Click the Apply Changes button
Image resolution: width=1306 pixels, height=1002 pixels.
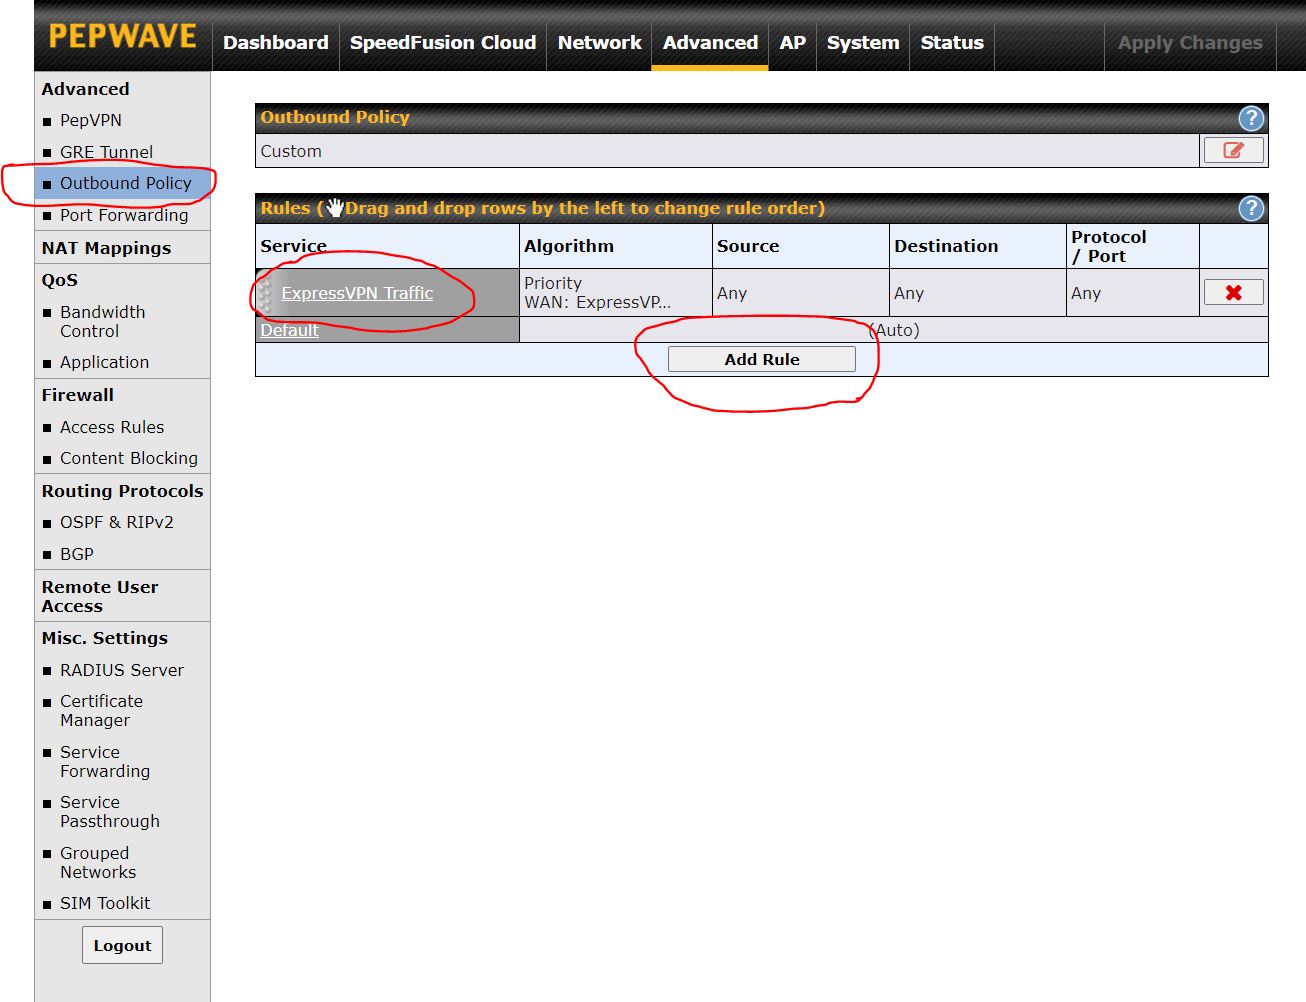coord(1189,43)
